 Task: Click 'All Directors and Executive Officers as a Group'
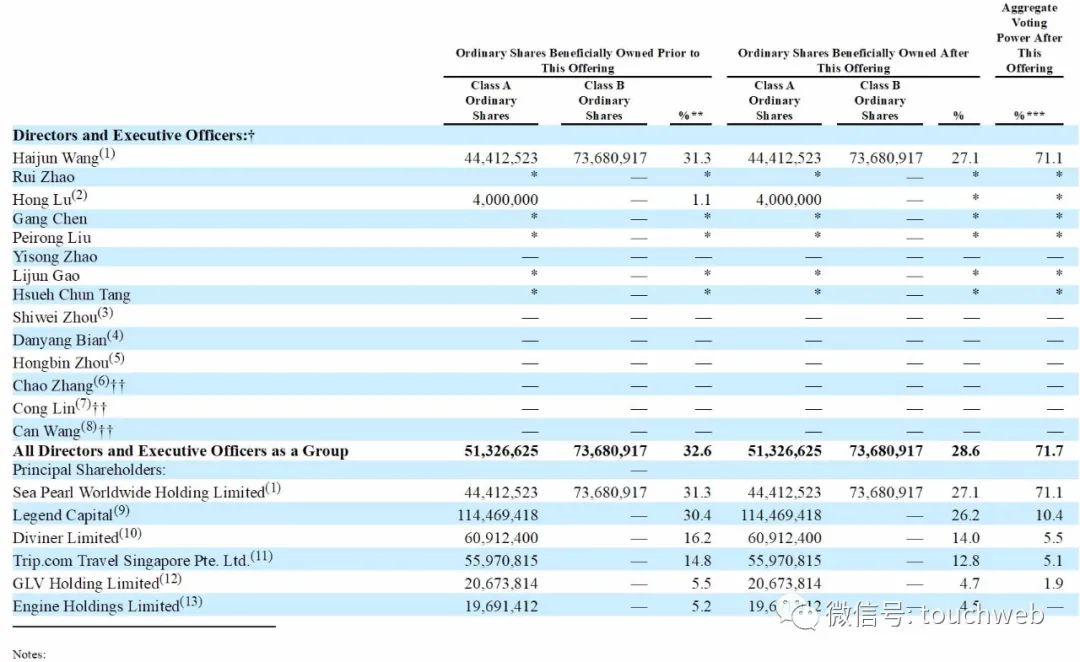[180, 451]
